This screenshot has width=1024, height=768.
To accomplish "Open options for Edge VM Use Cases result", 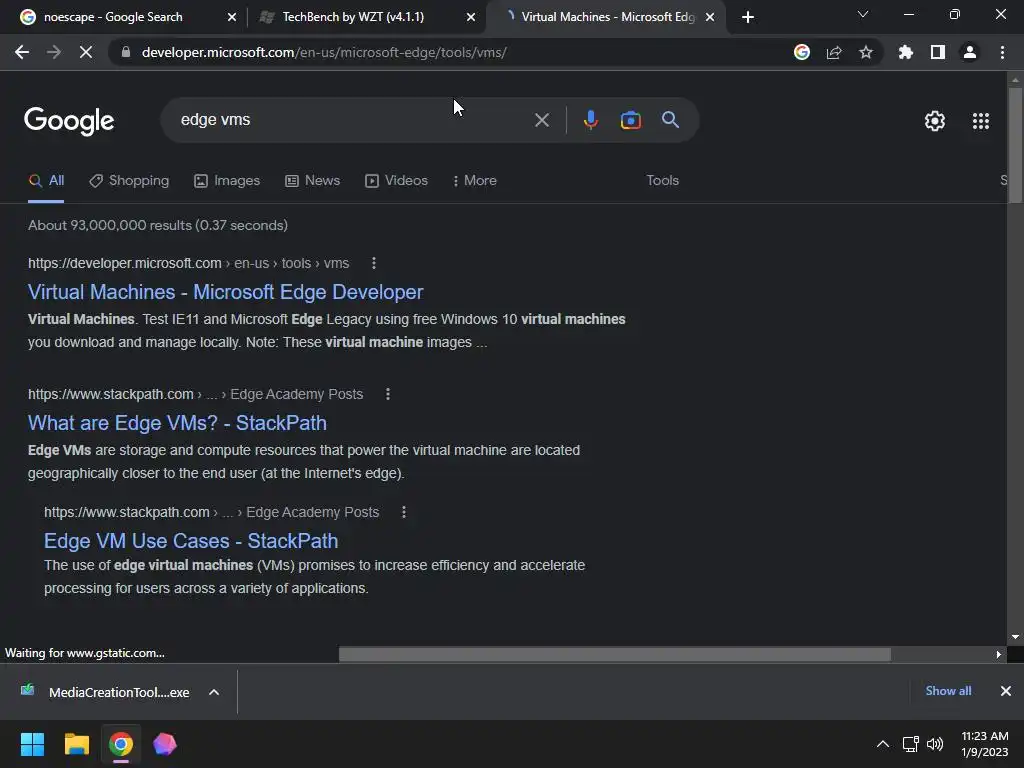I will pos(404,513).
